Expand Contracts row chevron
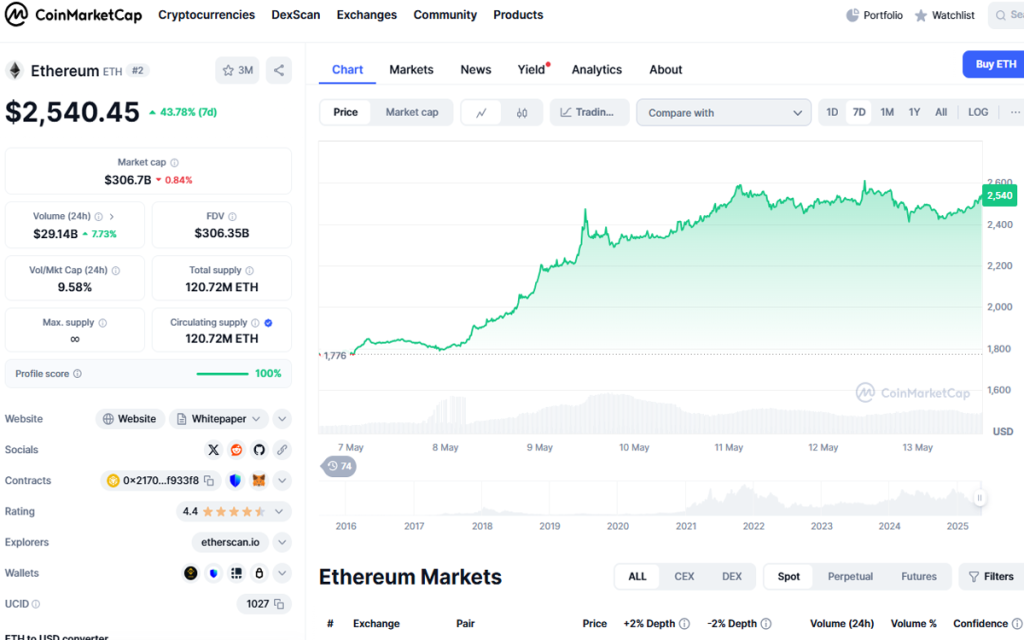This screenshot has width=1024, height=640. (x=282, y=481)
